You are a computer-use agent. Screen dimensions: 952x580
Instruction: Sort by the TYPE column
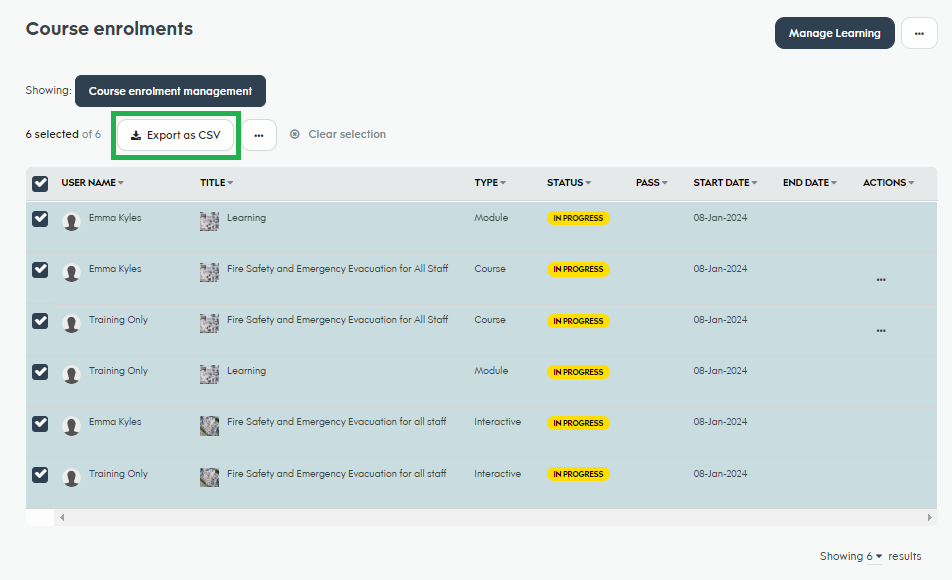tap(490, 182)
